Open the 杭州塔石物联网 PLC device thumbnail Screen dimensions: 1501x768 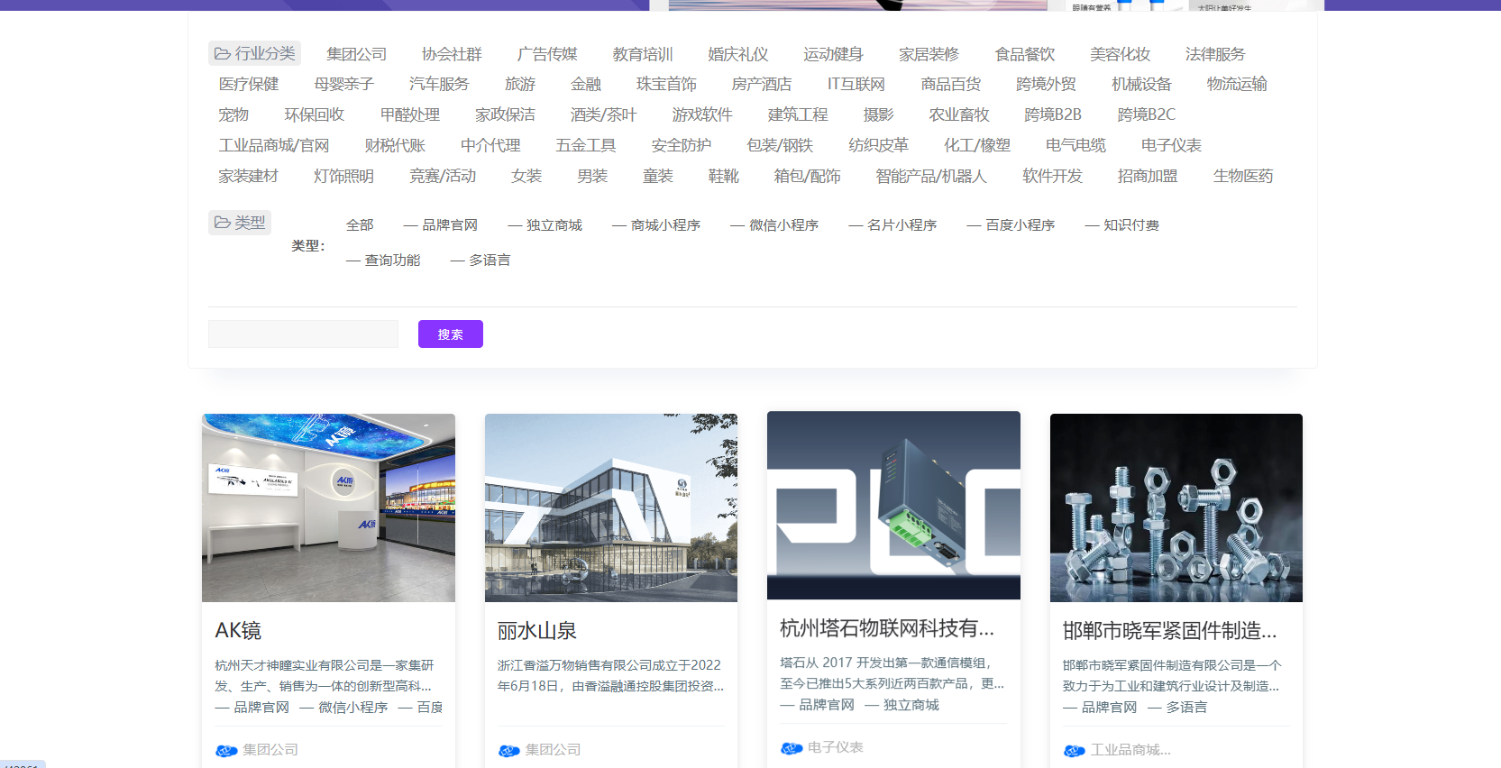[x=894, y=506]
